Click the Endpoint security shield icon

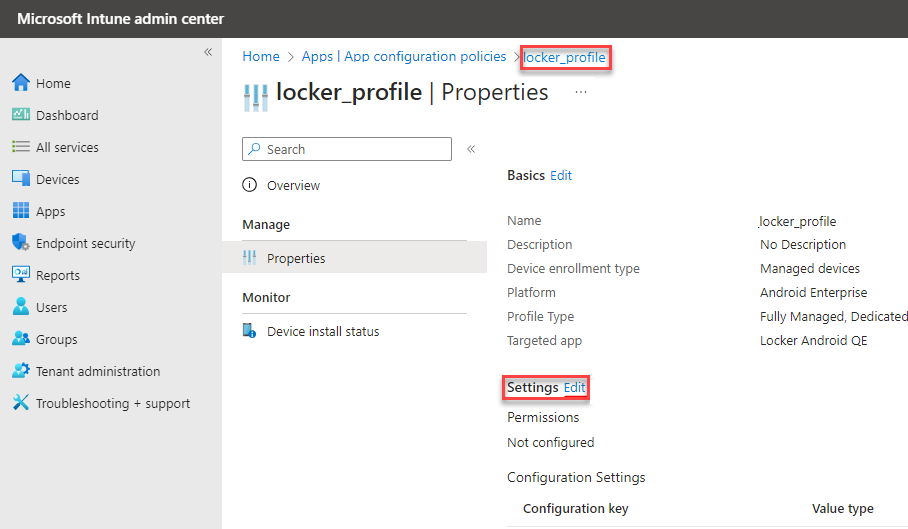(21, 242)
